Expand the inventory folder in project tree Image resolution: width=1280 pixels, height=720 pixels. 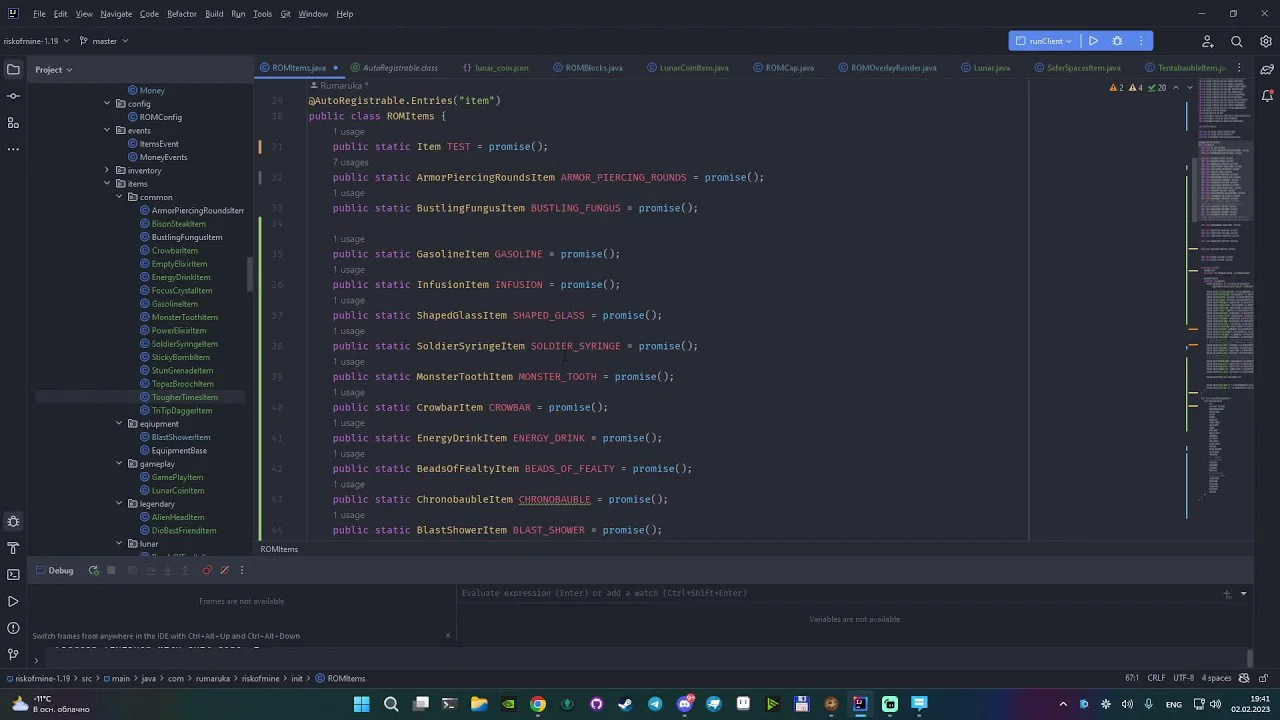point(107,171)
